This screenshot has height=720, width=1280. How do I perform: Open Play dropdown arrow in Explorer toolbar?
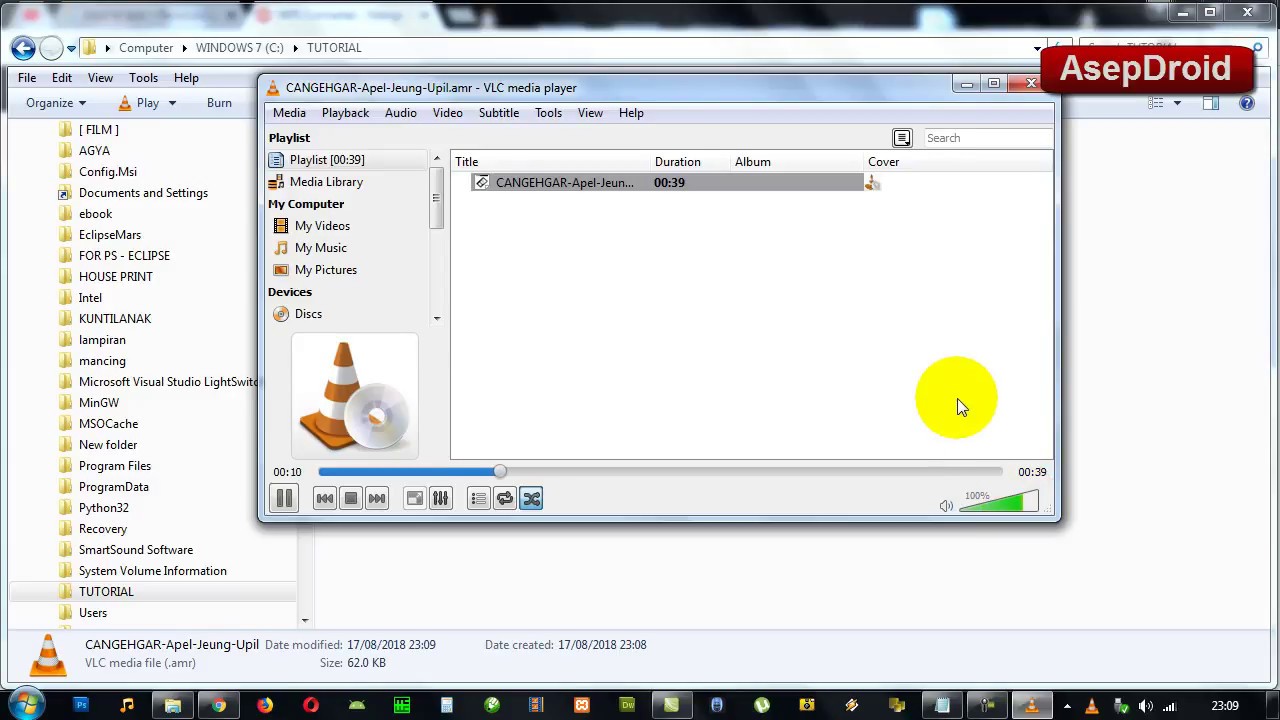172,103
